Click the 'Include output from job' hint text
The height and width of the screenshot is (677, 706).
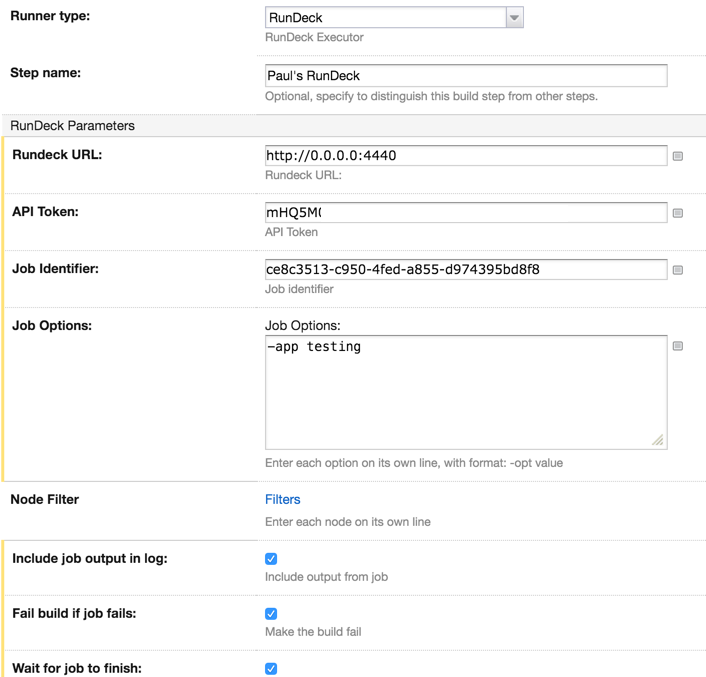click(x=326, y=577)
